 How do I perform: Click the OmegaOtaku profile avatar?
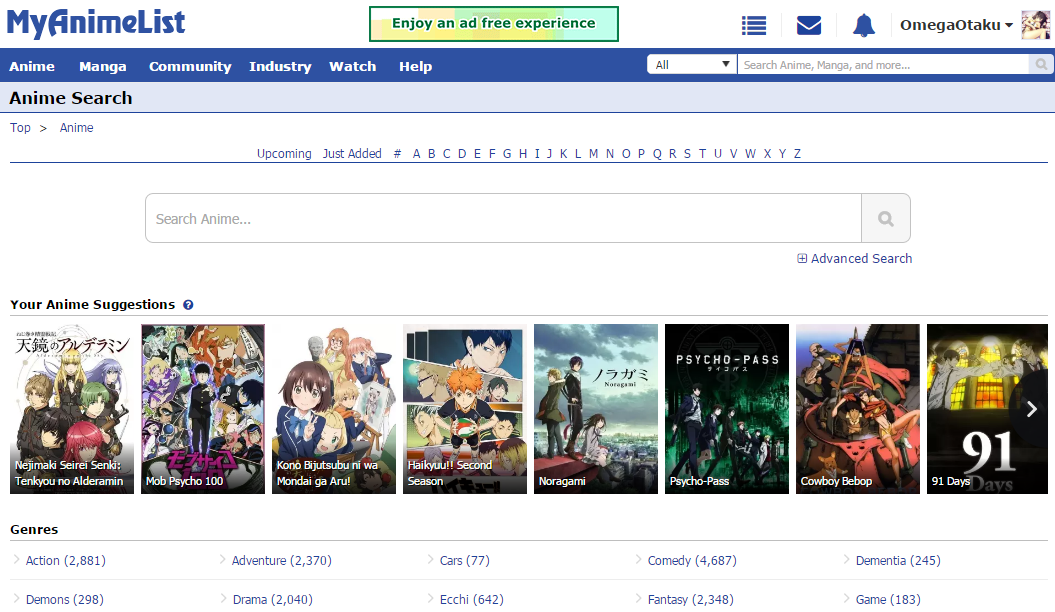click(x=1035, y=25)
